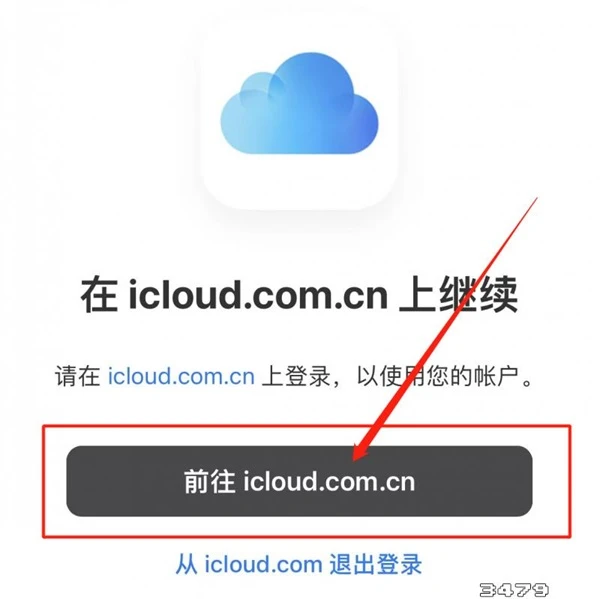Viewport: 600px width, 599px height.
Task: Click icloud.com text in the sign-out link
Action: click(x=263, y=564)
